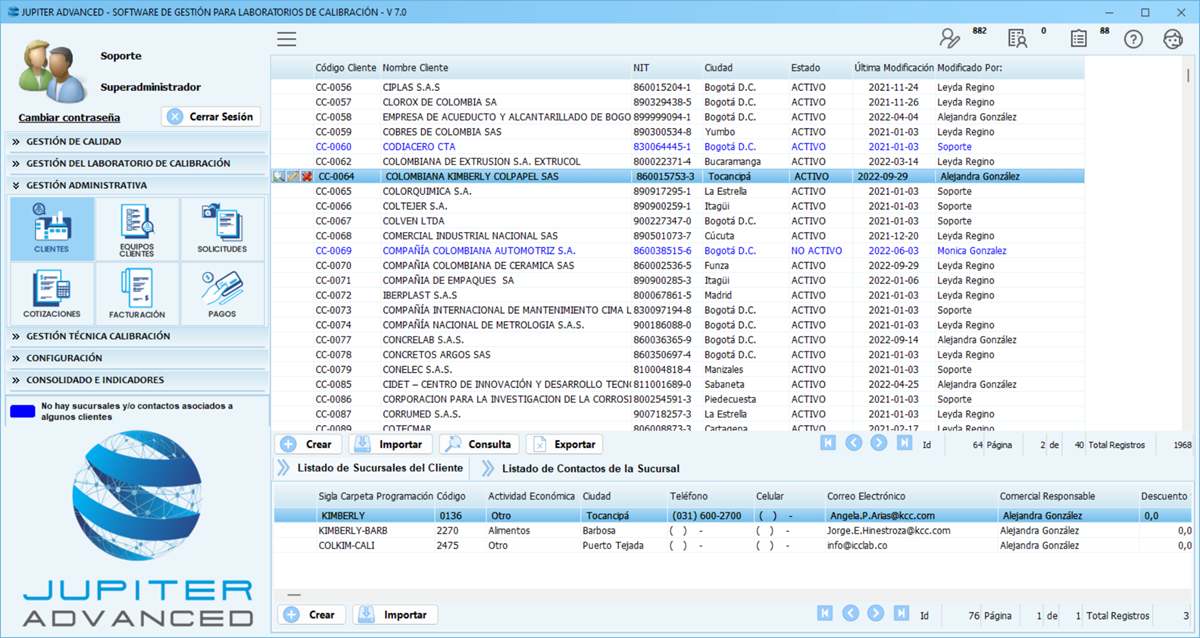This screenshot has height=638, width=1200.
Task: Expand Gestión Técnica Calibración section
Action: click(x=98, y=337)
